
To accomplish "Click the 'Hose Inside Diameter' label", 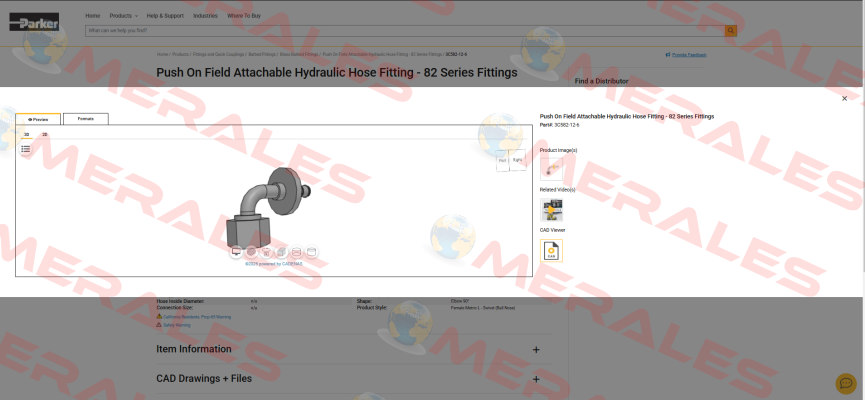I will coord(180,302).
